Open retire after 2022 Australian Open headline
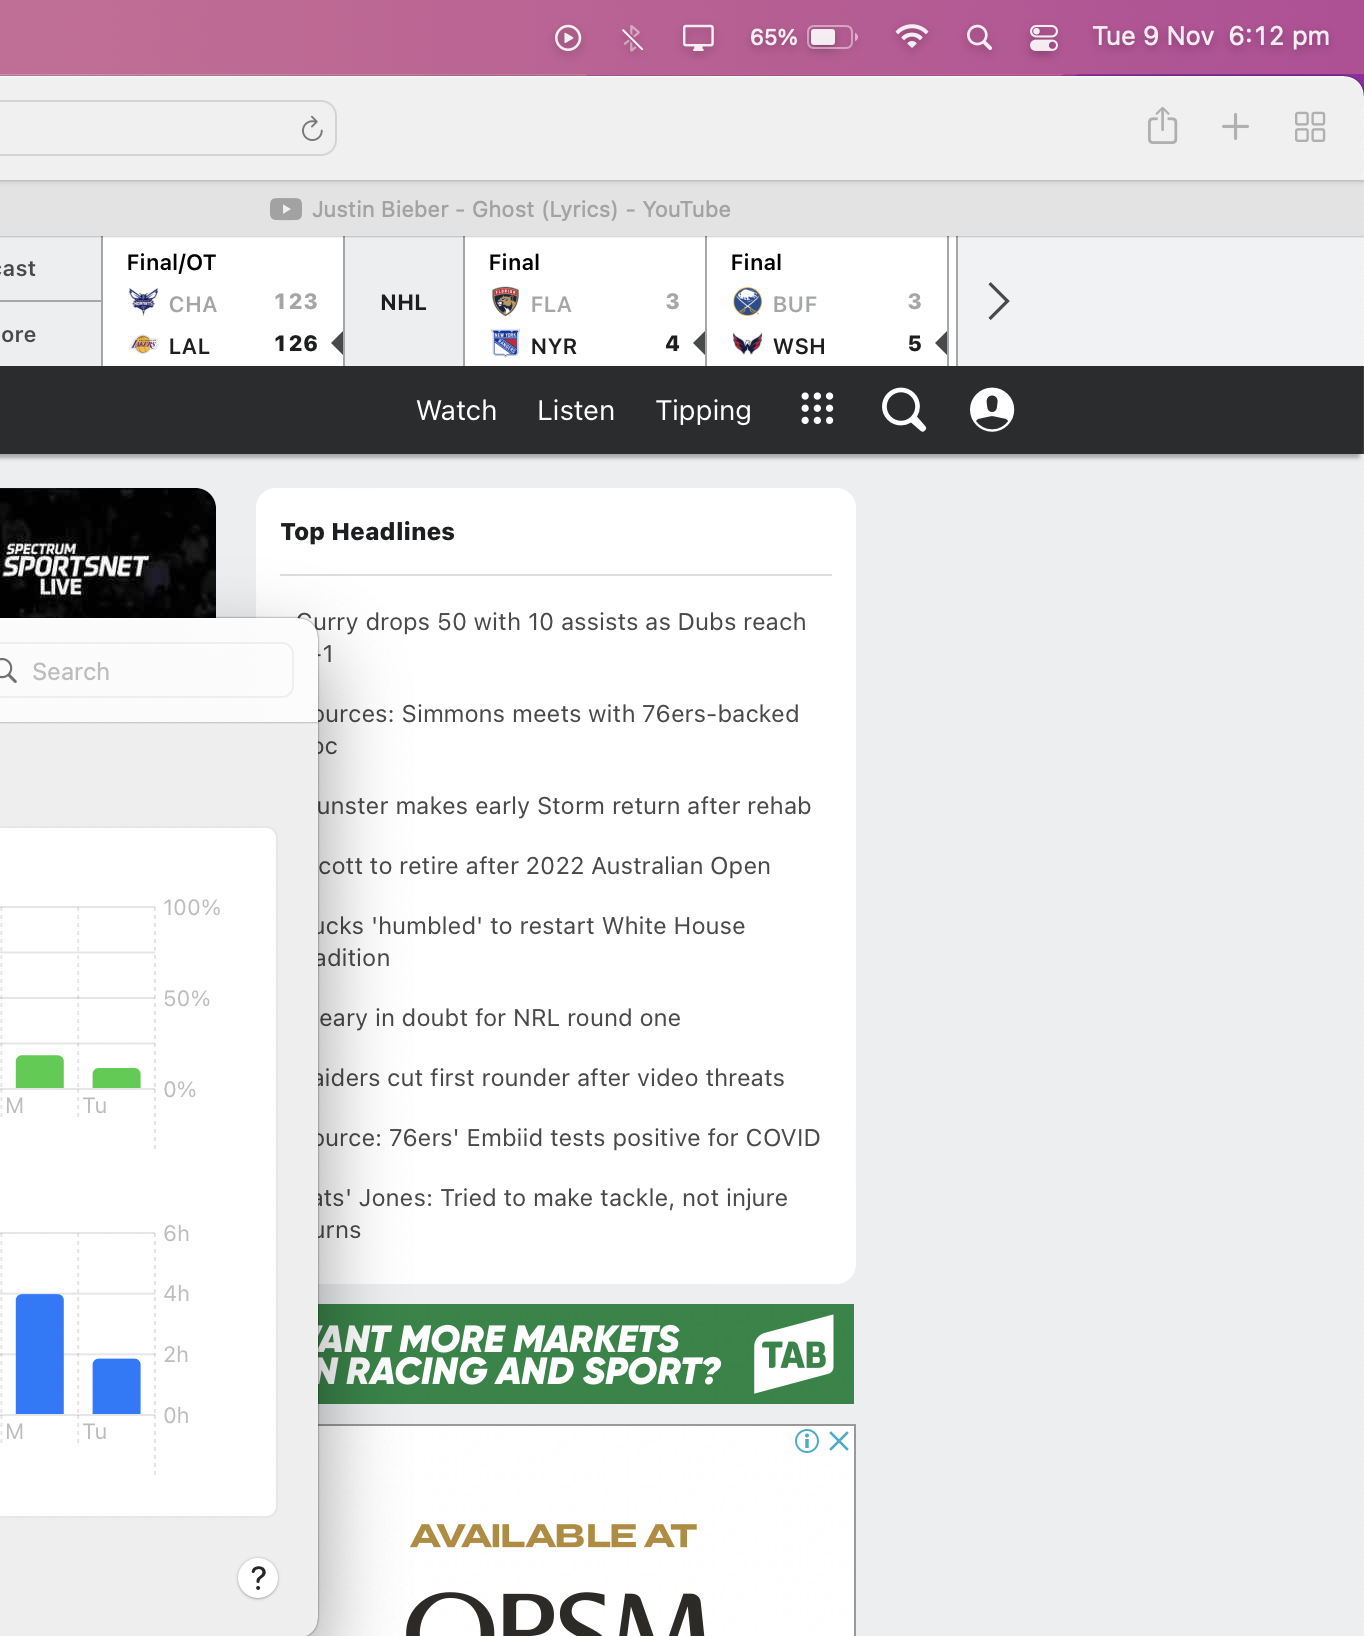1364x1636 pixels. pyautogui.click(x=544, y=866)
